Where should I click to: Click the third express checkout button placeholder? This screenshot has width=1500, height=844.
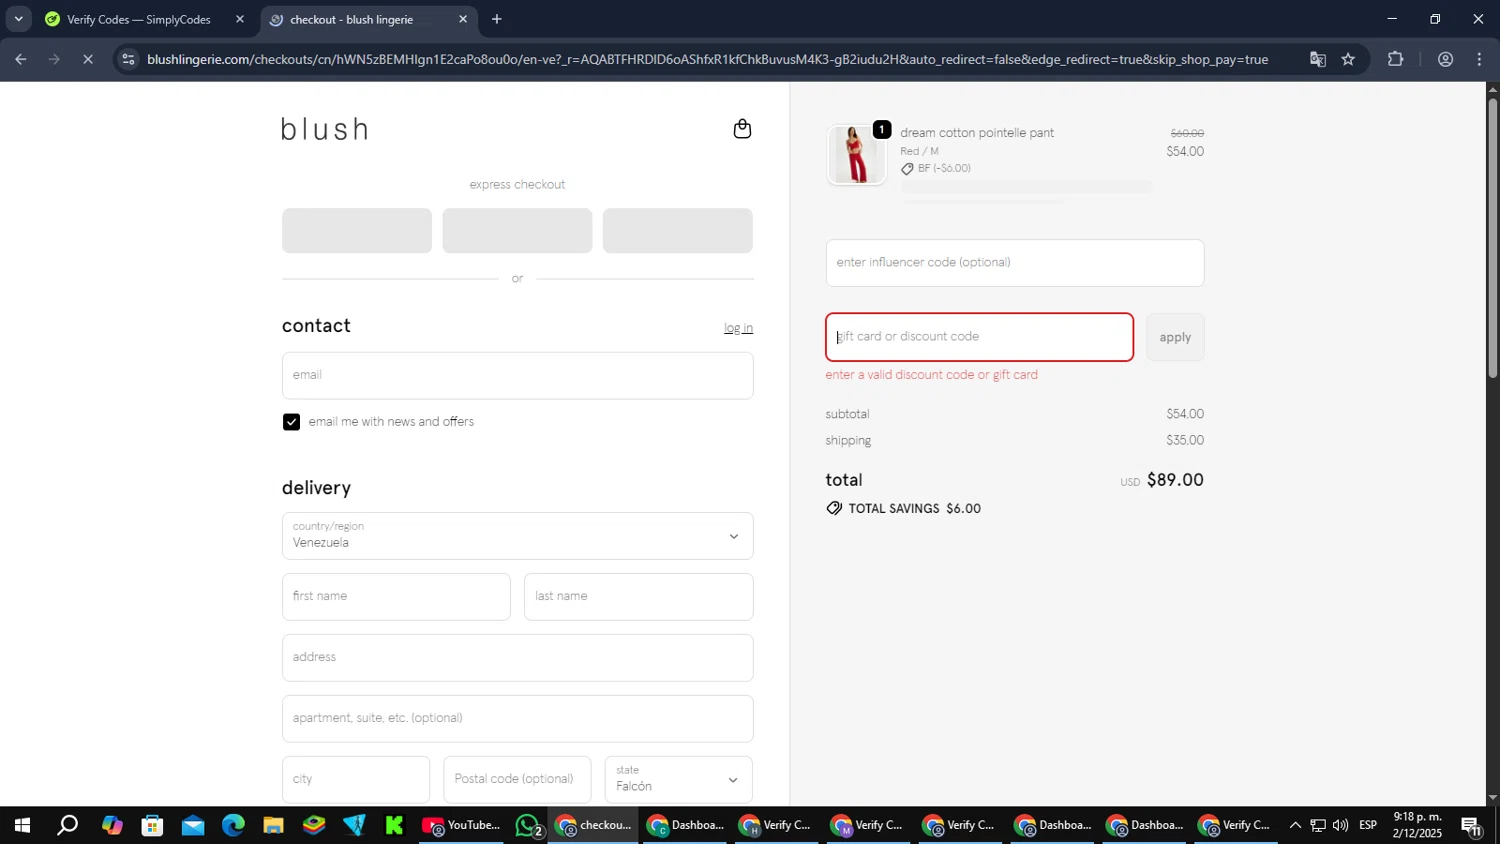tap(678, 231)
